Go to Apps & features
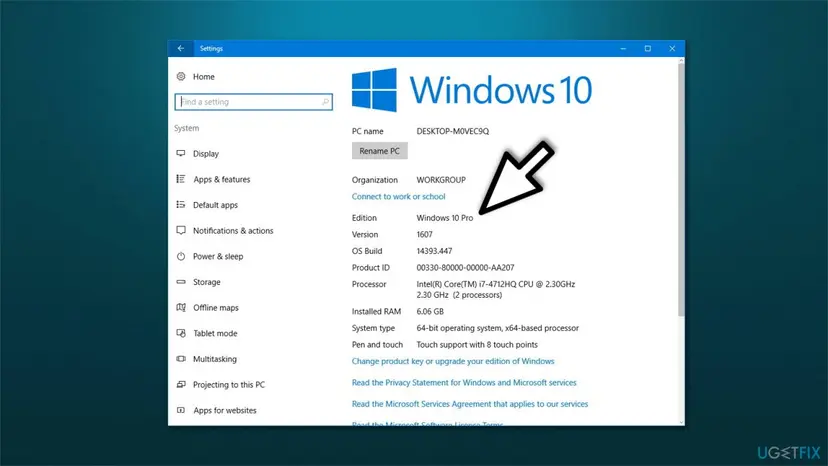The image size is (828, 466). click(221, 180)
